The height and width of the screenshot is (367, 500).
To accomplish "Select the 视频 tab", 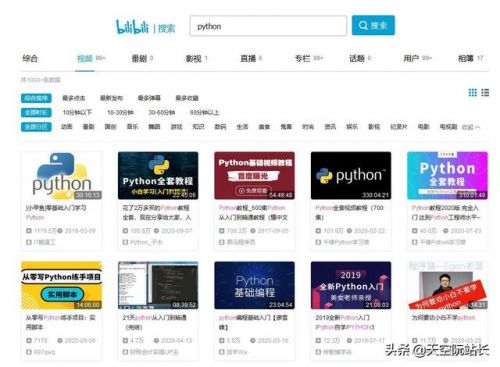I will (85, 59).
